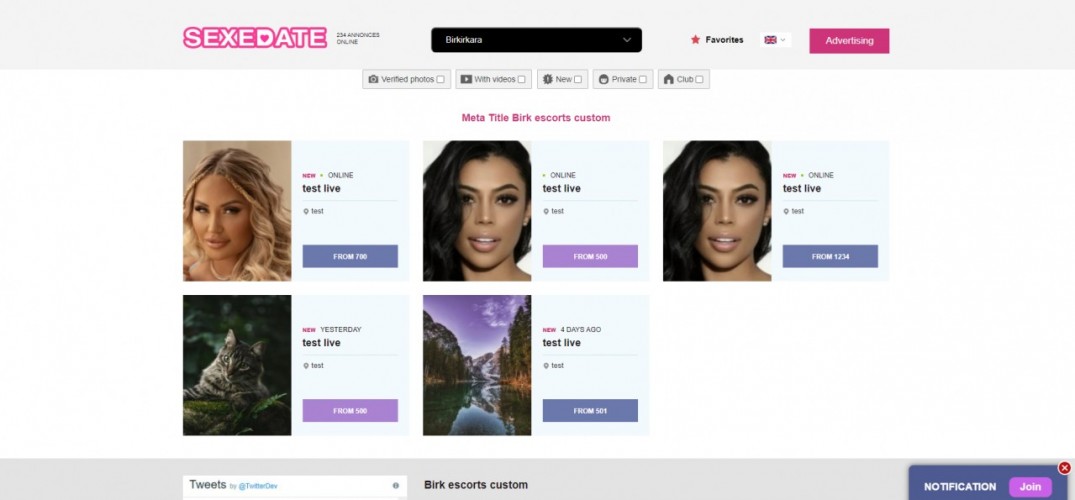
Task: Click the New filter badge icon
Action: pyautogui.click(x=548, y=80)
